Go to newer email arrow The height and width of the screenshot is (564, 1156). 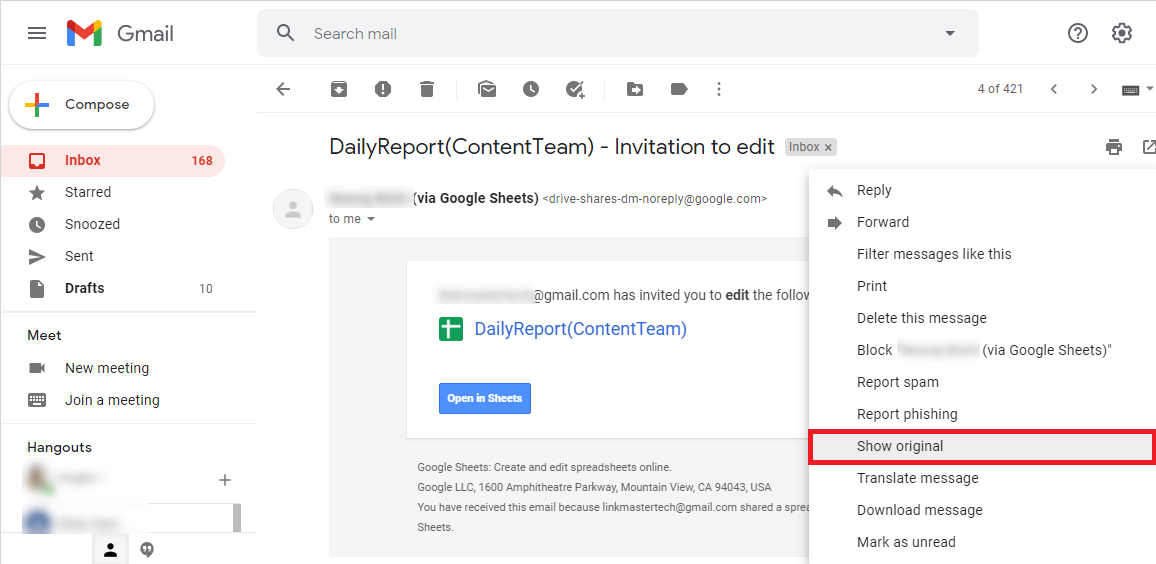click(1054, 89)
